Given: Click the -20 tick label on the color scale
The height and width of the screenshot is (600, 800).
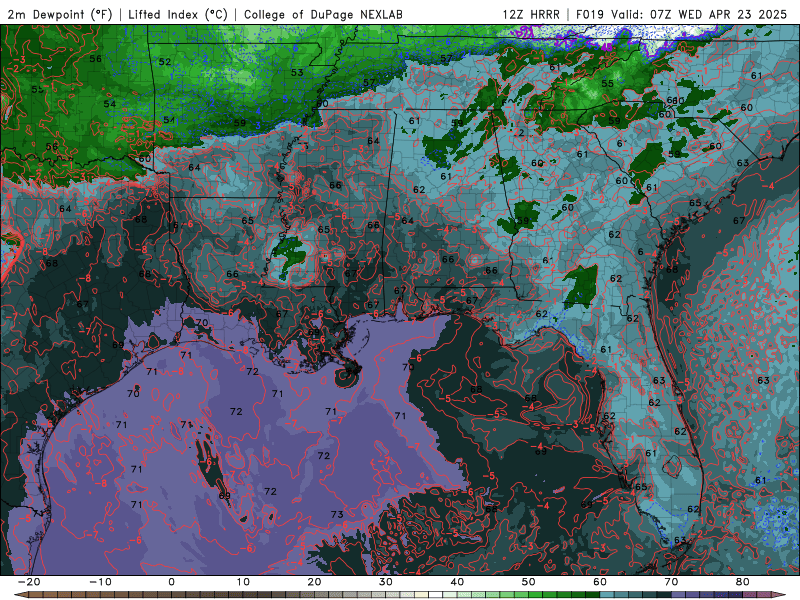Looking at the screenshot, I should [x=29, y=582].
